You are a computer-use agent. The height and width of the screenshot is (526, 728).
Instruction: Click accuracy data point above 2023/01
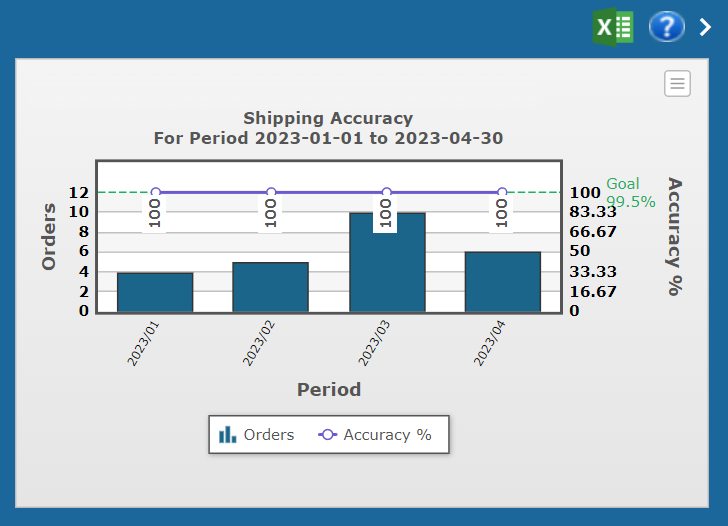tap(155, 192)
